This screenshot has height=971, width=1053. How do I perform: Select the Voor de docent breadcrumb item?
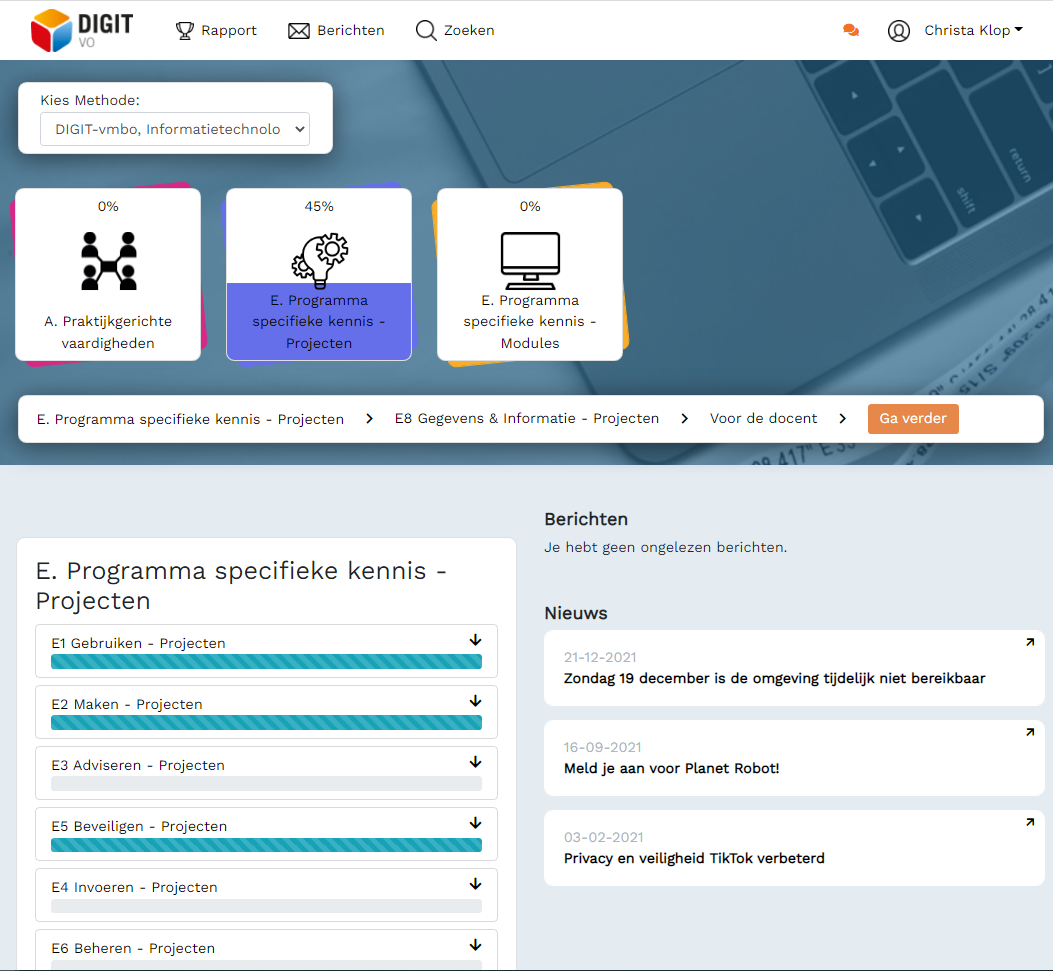click(x=763, y=418)
